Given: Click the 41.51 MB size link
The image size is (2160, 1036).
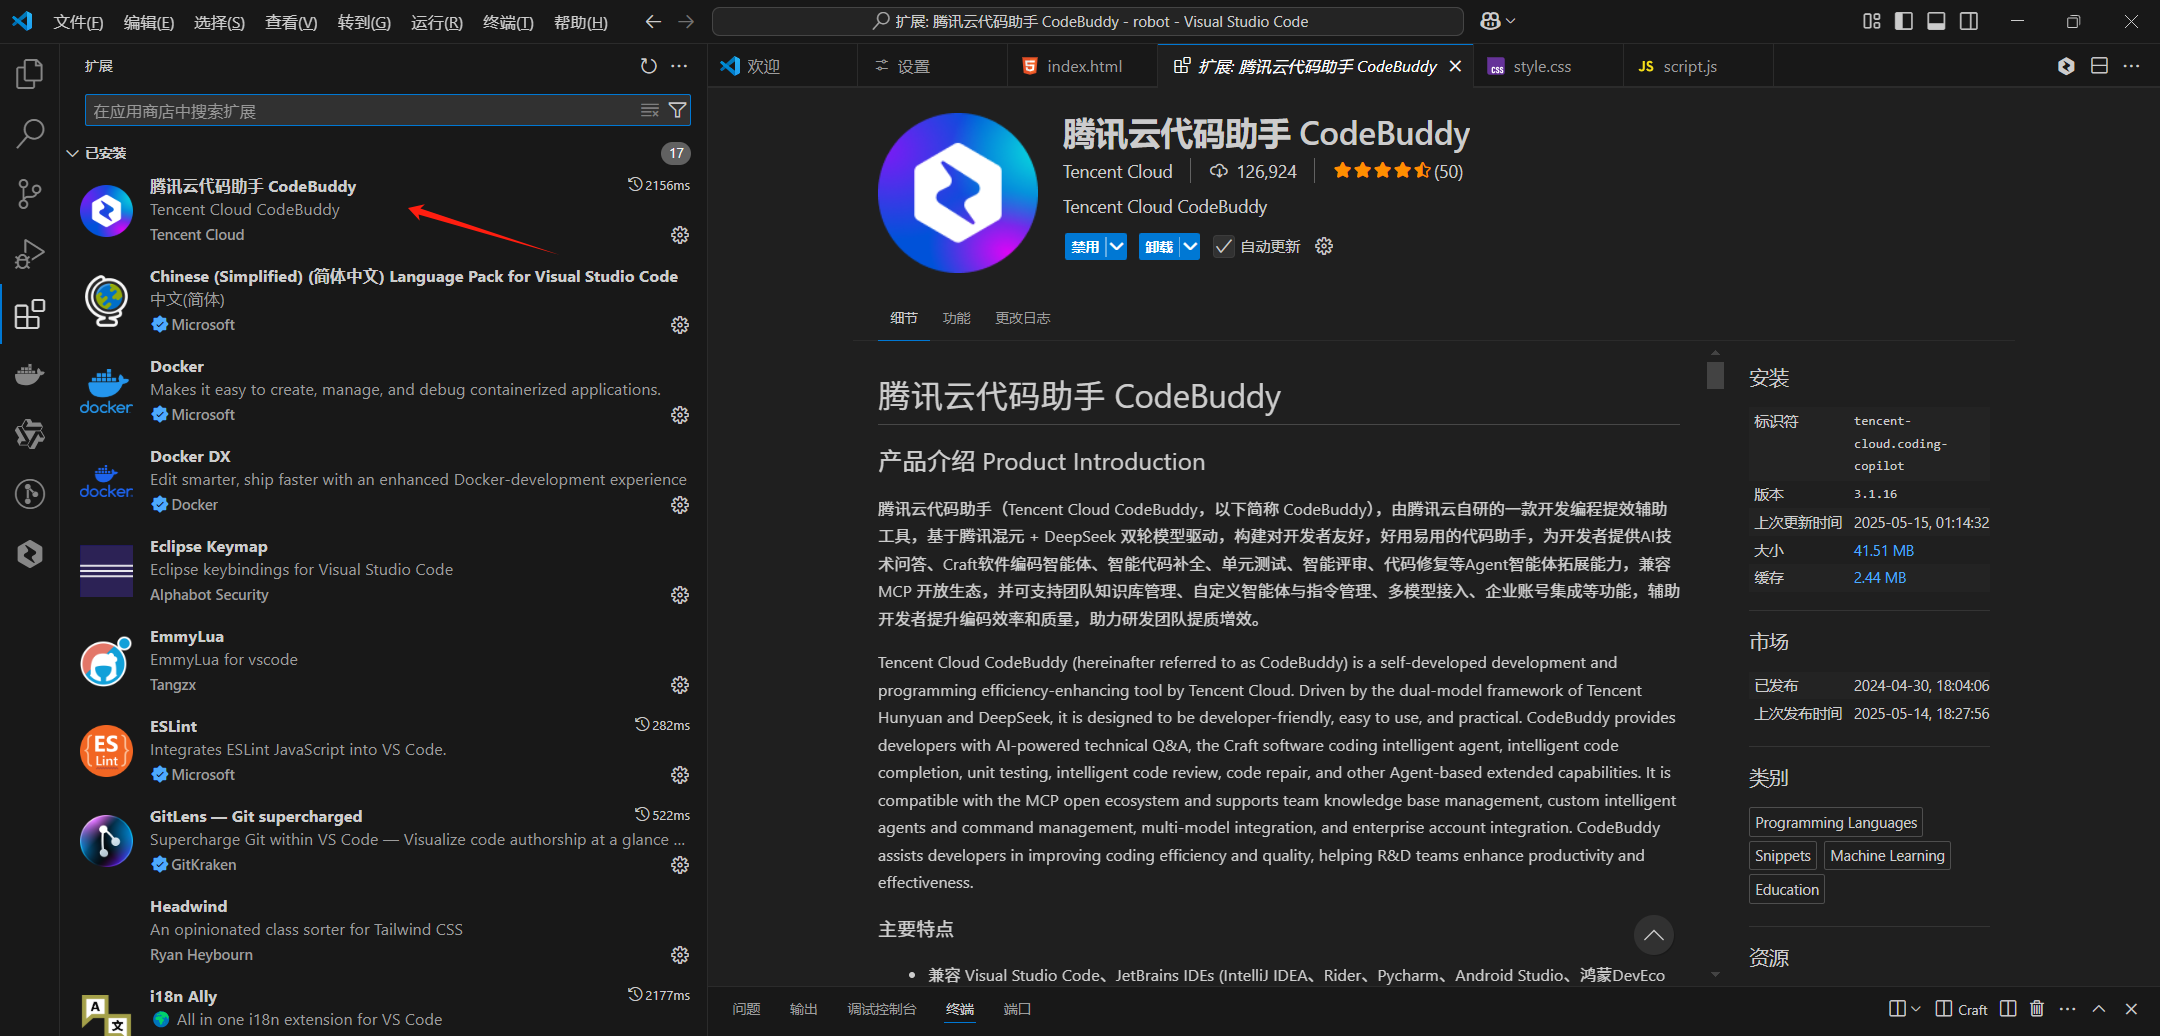Looking at the screenshot, I should (1884, 551).
